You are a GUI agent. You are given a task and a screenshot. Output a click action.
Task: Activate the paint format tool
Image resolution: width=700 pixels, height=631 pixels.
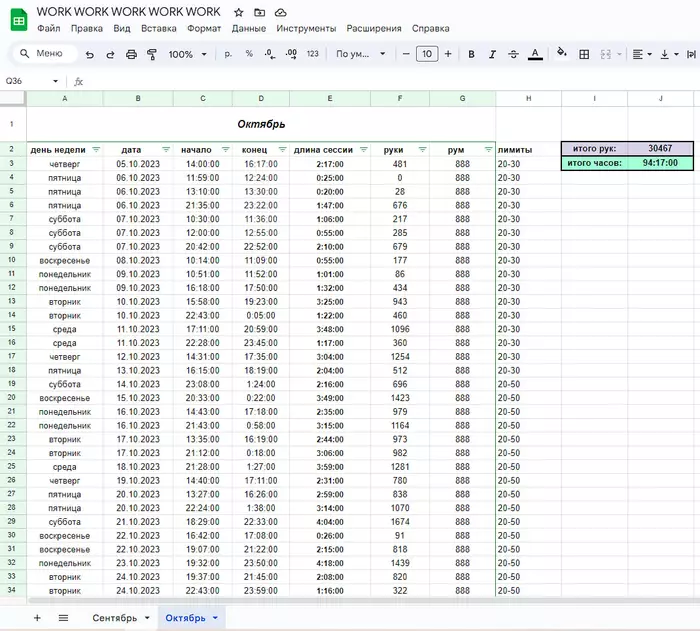point(152,54)
